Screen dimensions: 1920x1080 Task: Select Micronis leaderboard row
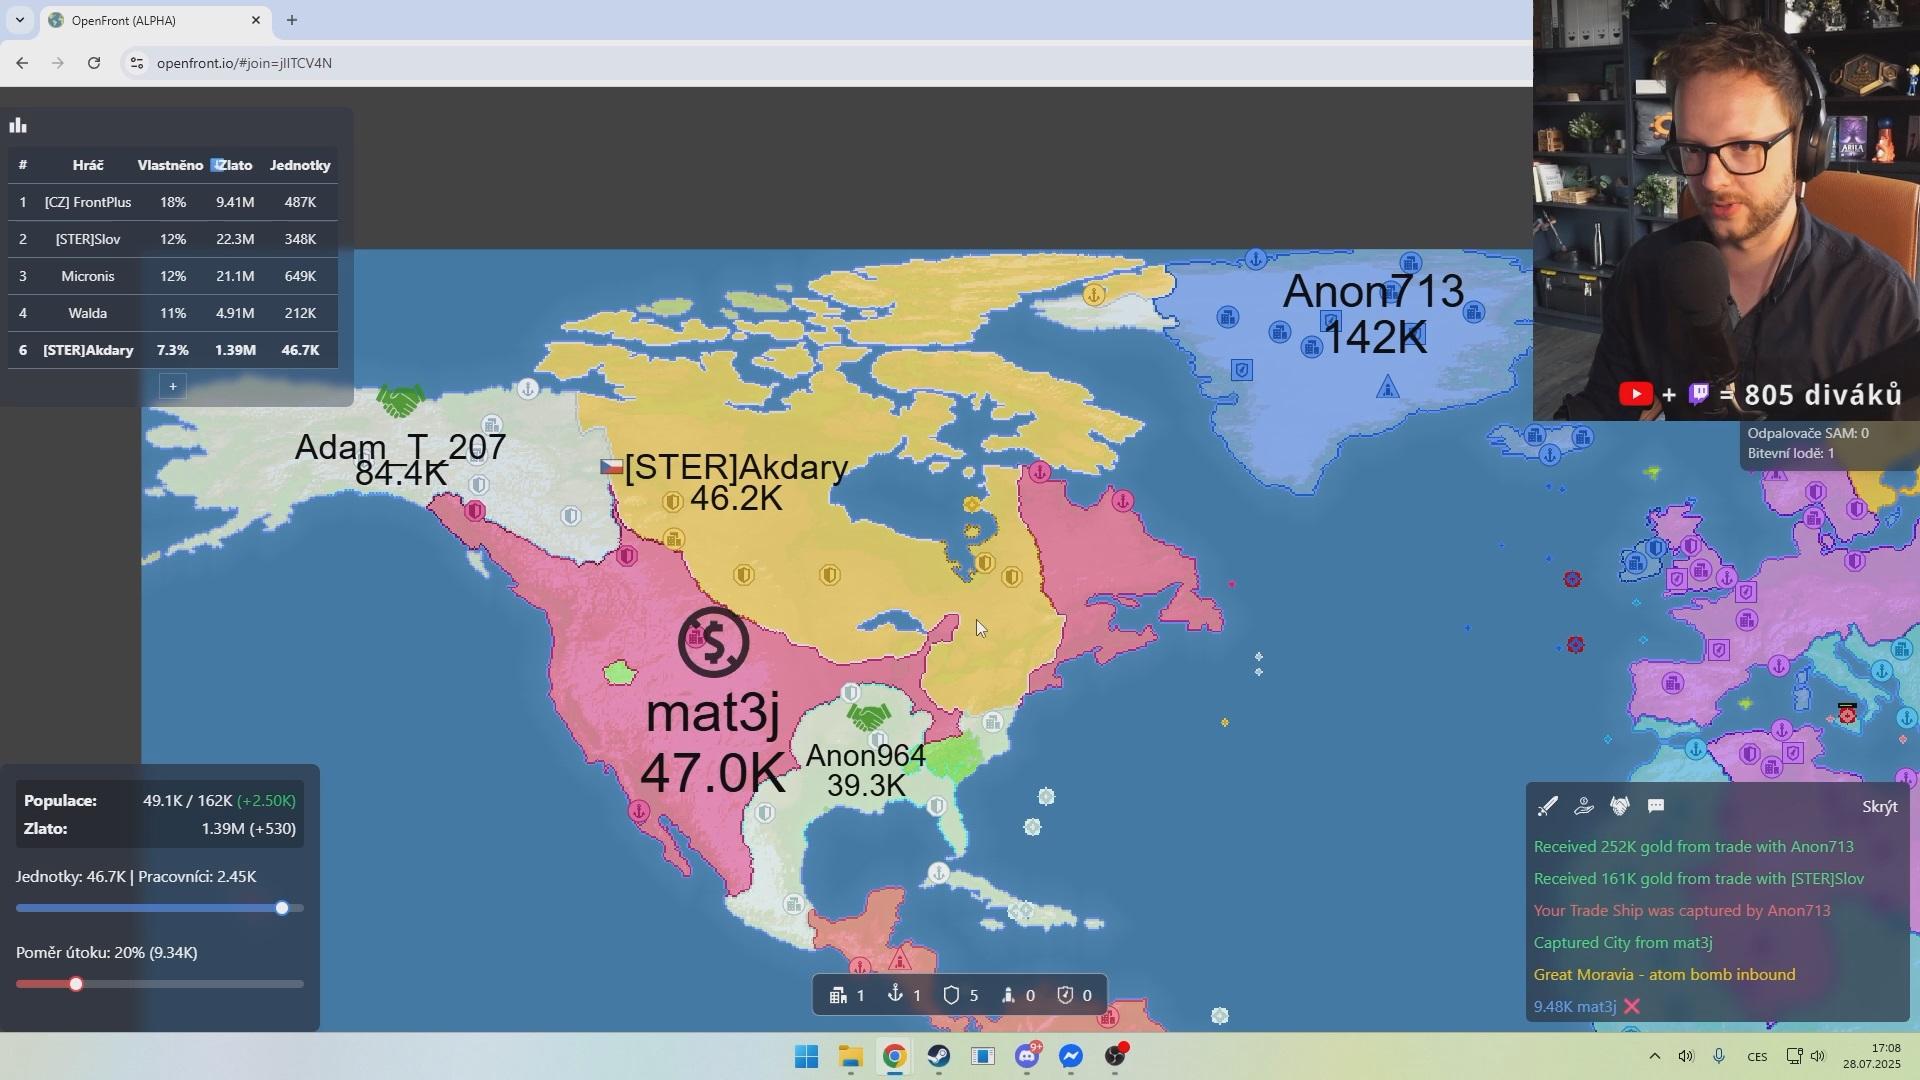[173, 276]
